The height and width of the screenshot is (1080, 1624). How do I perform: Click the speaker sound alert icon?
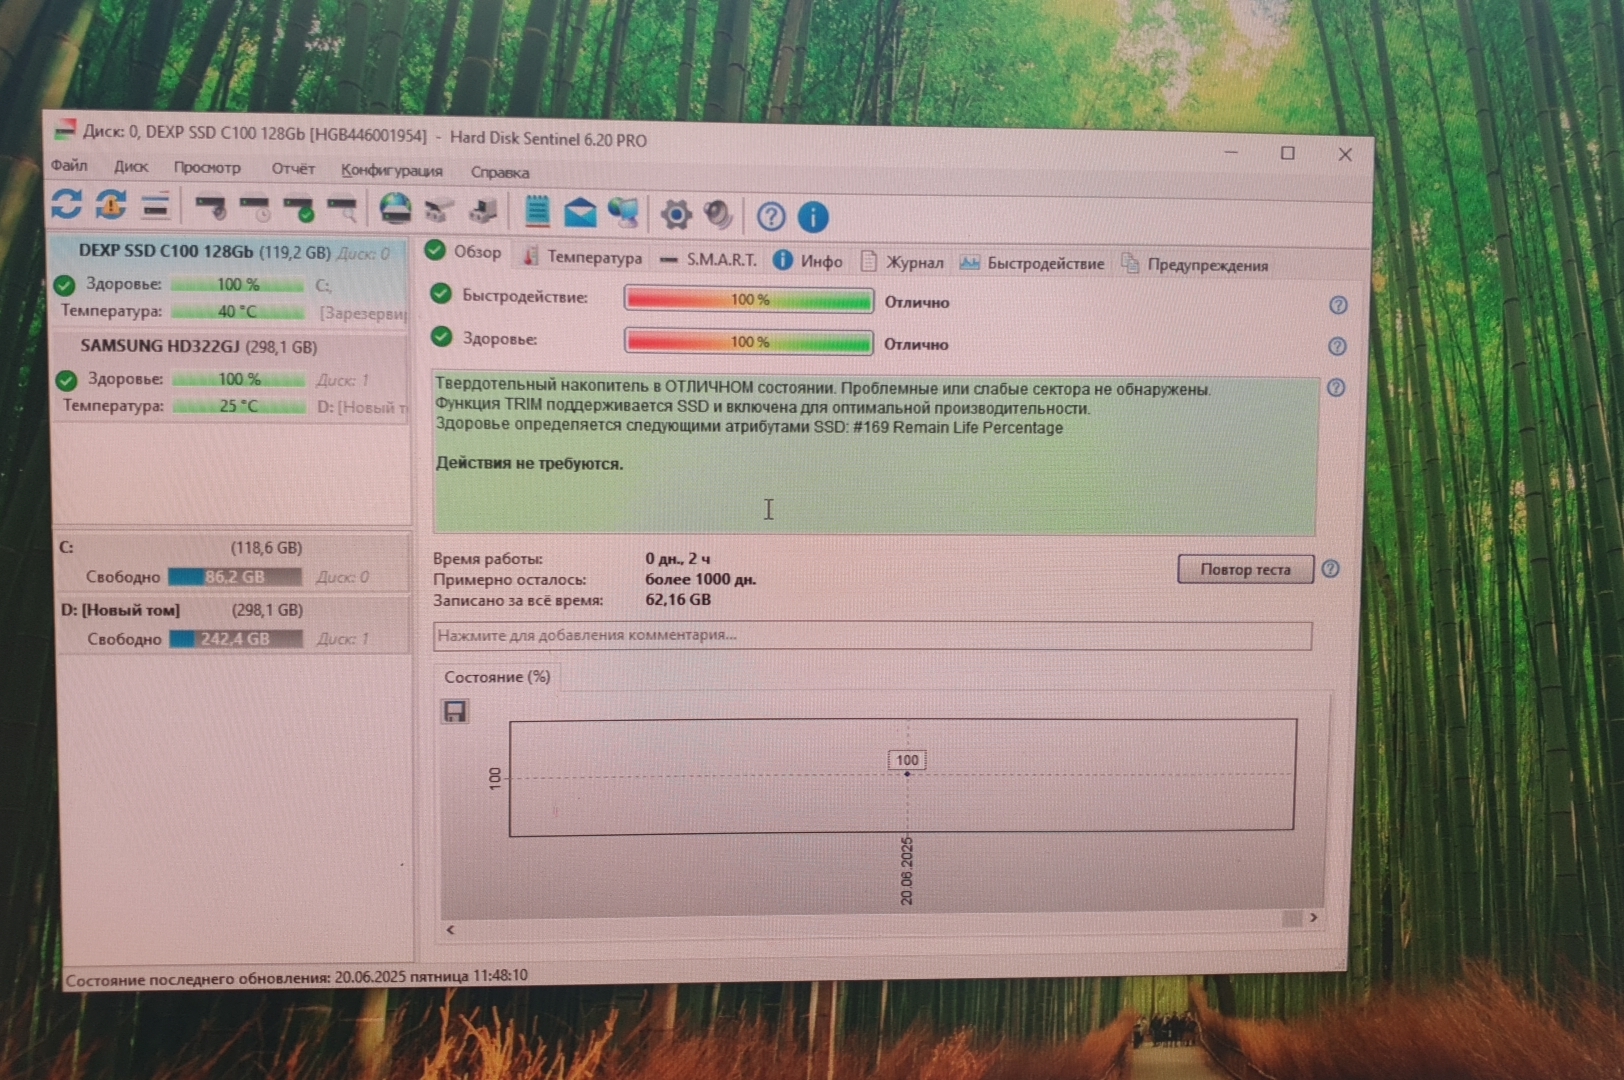pos(718,214)
